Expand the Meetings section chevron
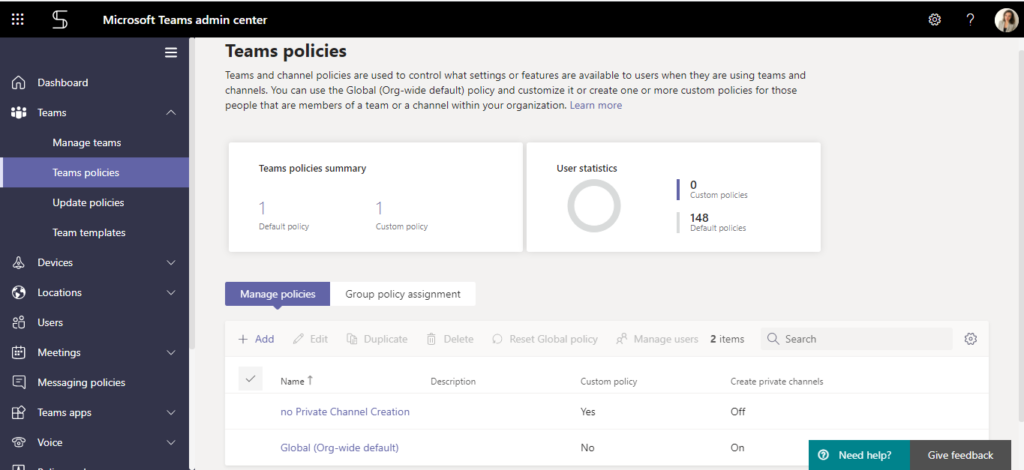The width and height of the screenshot is (1024, 470). coord(171,352)
